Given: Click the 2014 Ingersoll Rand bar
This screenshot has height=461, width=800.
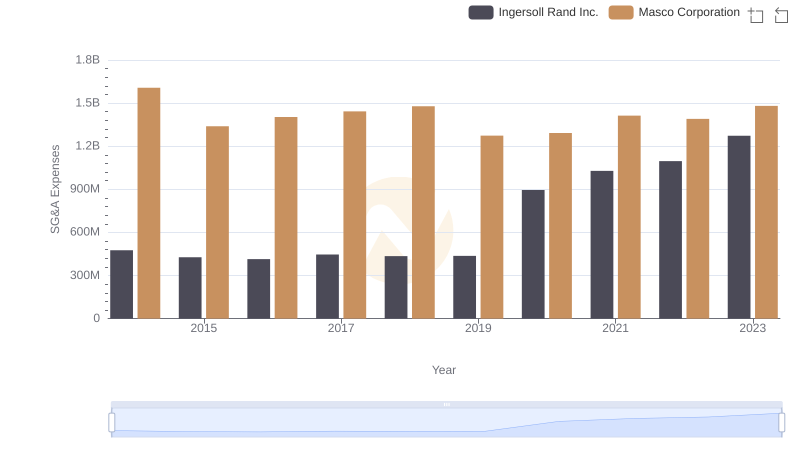Looking at the screenshot, I should coord(121,284).
